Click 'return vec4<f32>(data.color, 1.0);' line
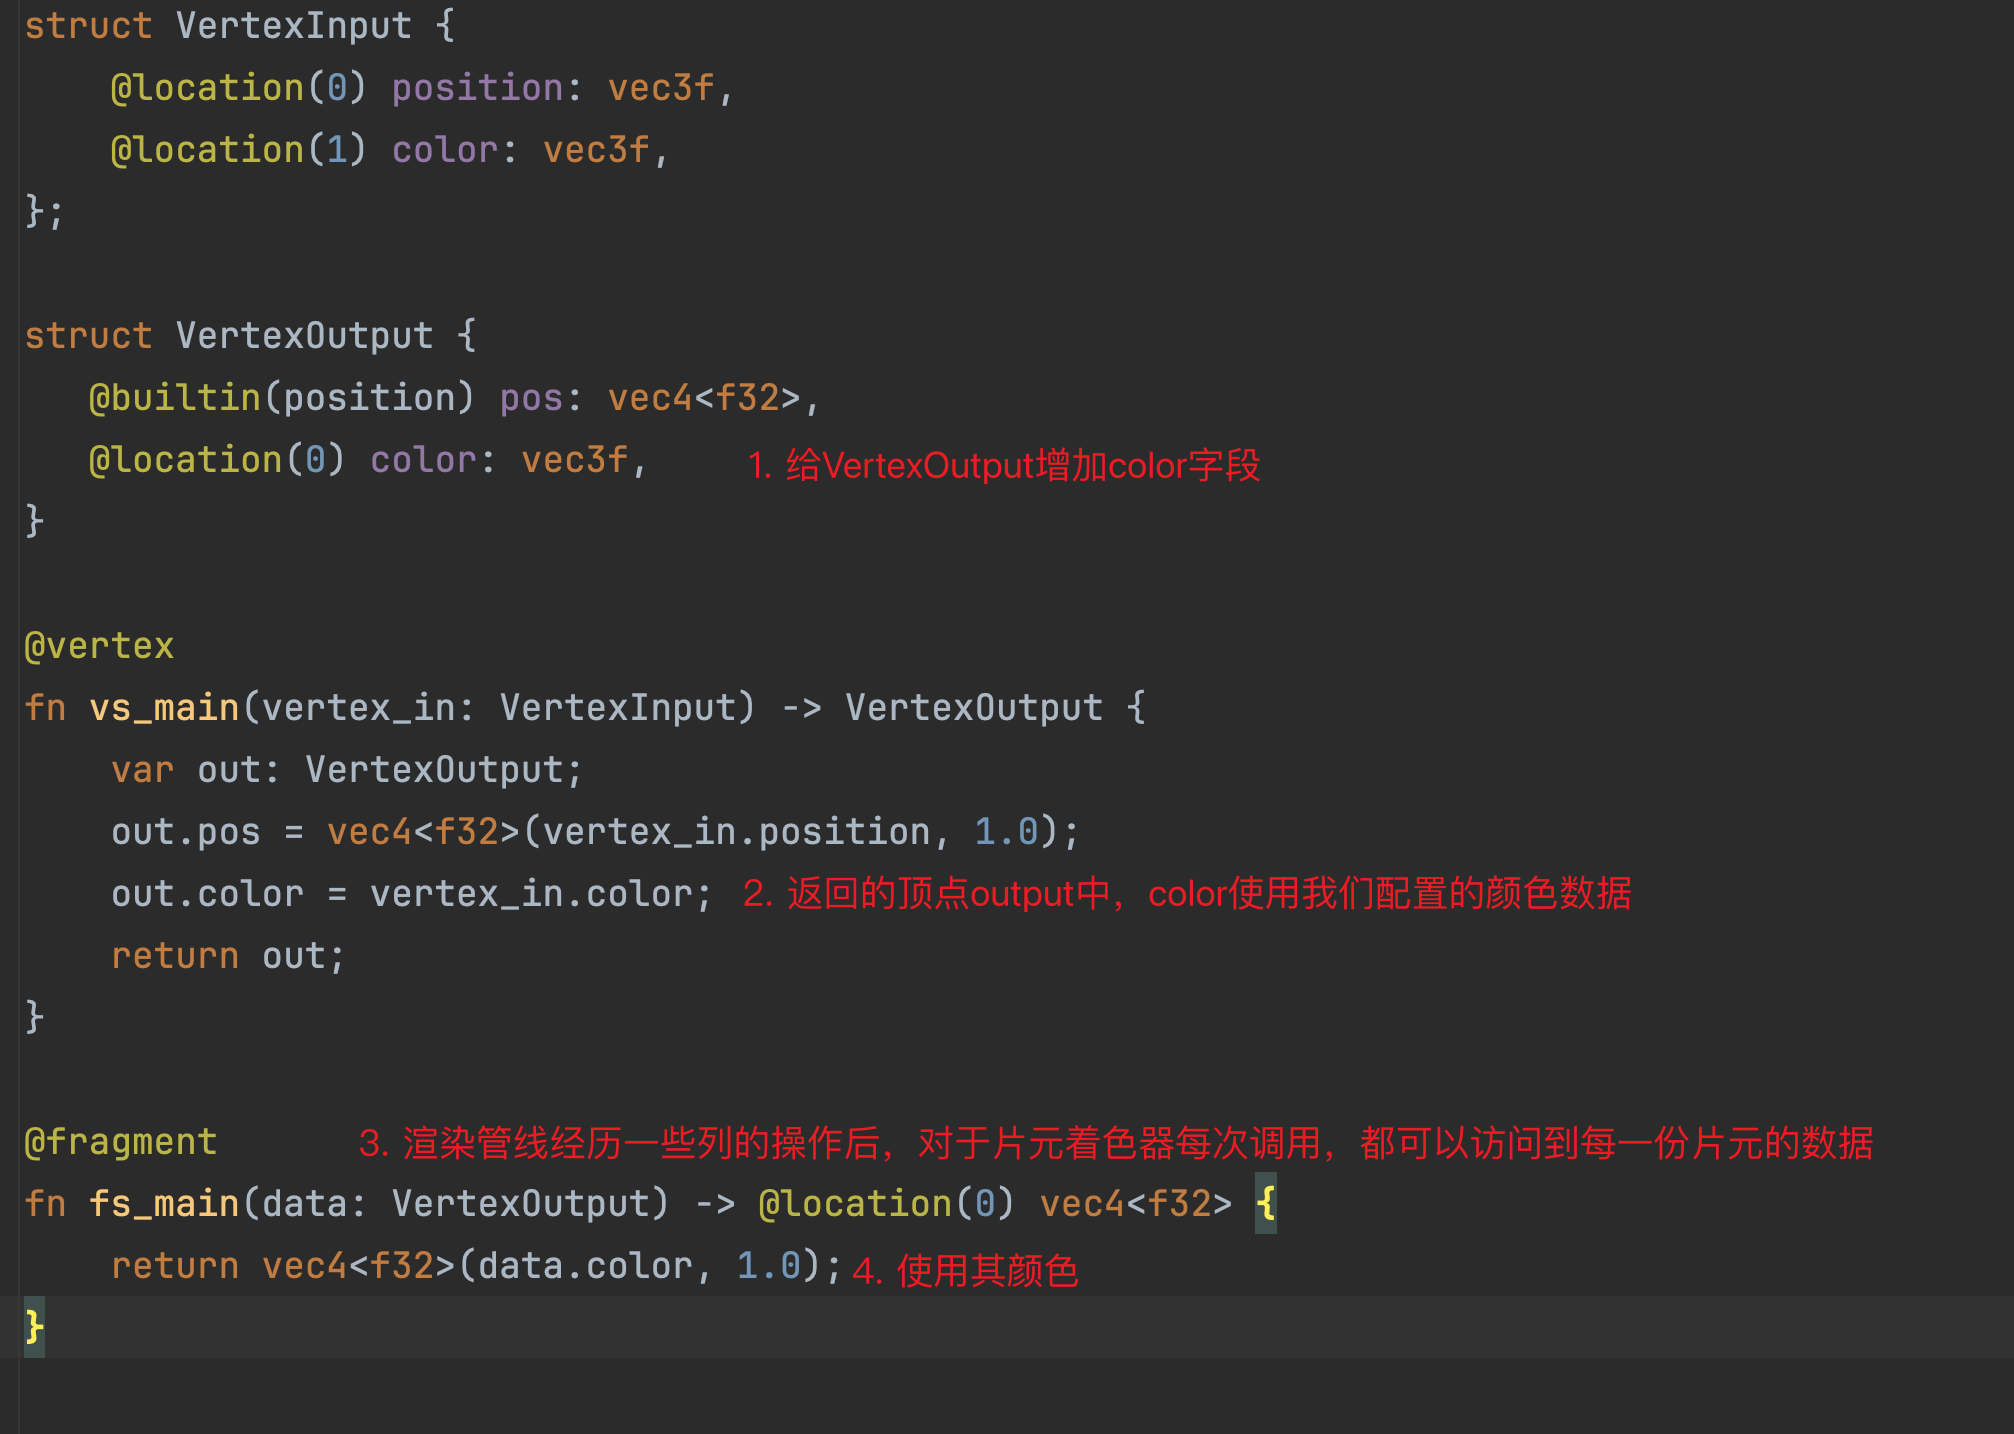2014x1434 pixels. coord(476,1266)
